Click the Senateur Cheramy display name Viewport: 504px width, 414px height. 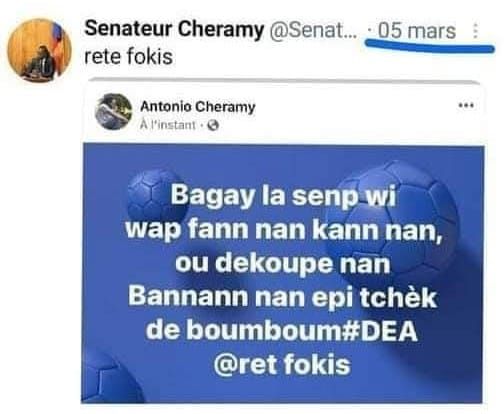click(174, 29)
